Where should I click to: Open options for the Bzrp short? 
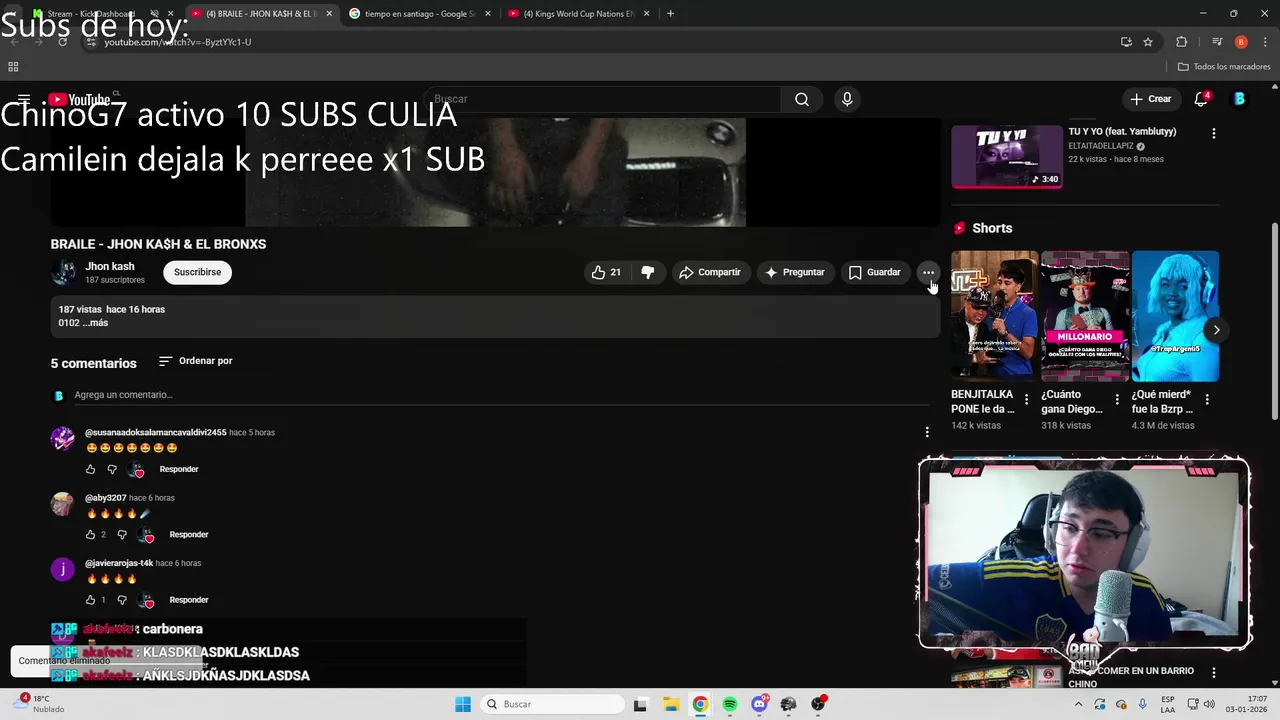click(x=1207, y=399)
